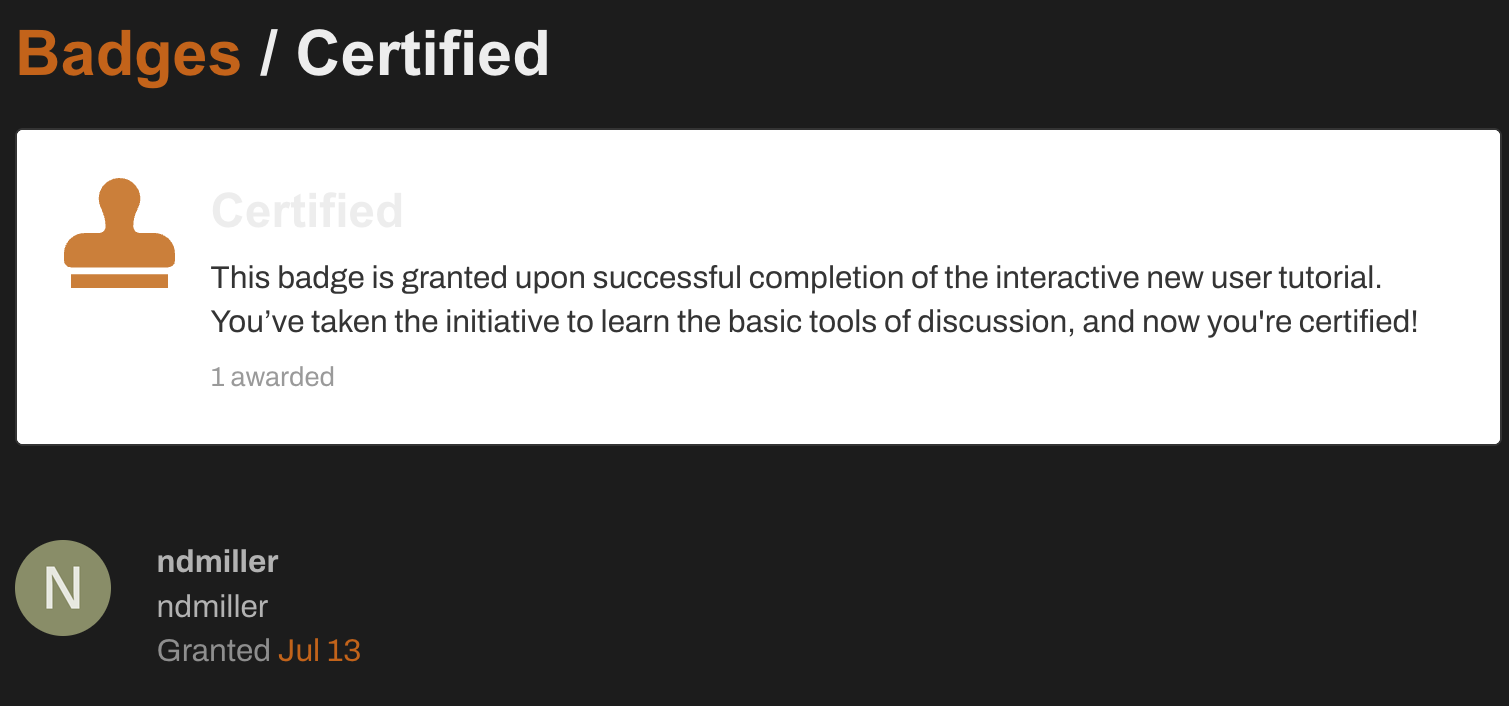Open the Jul 13 granted date link
This screenshot has width=1509, height=706.
[x=319, y=650]
